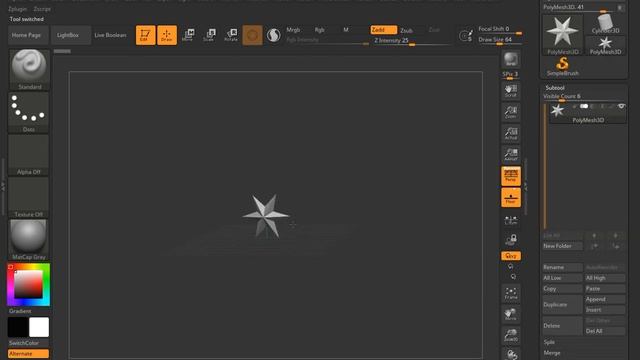Click the Zoom3D icon
The width and height of the screenshot is (640, 360).
click(x=511, y=336)
